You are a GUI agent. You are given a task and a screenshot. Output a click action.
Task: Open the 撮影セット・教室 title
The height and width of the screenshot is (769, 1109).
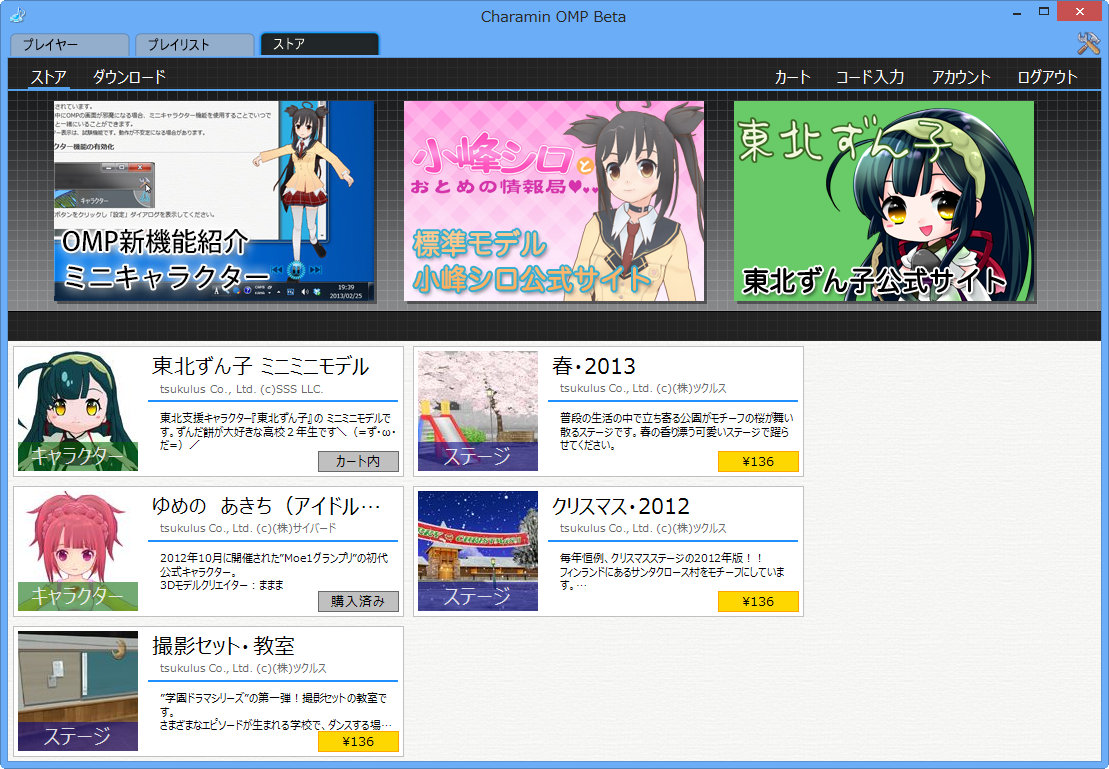223,646
